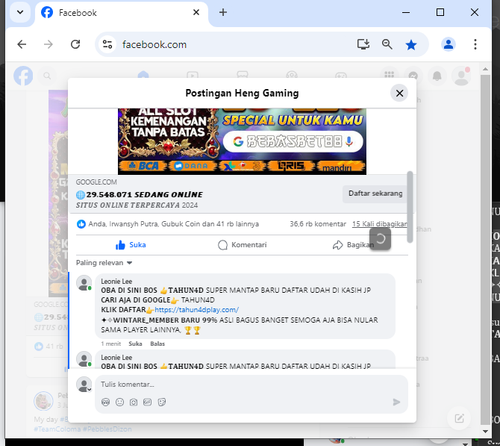500x446 pixels.
Task: Open the Messenger icon in the header
Action: tap(413, 76)
